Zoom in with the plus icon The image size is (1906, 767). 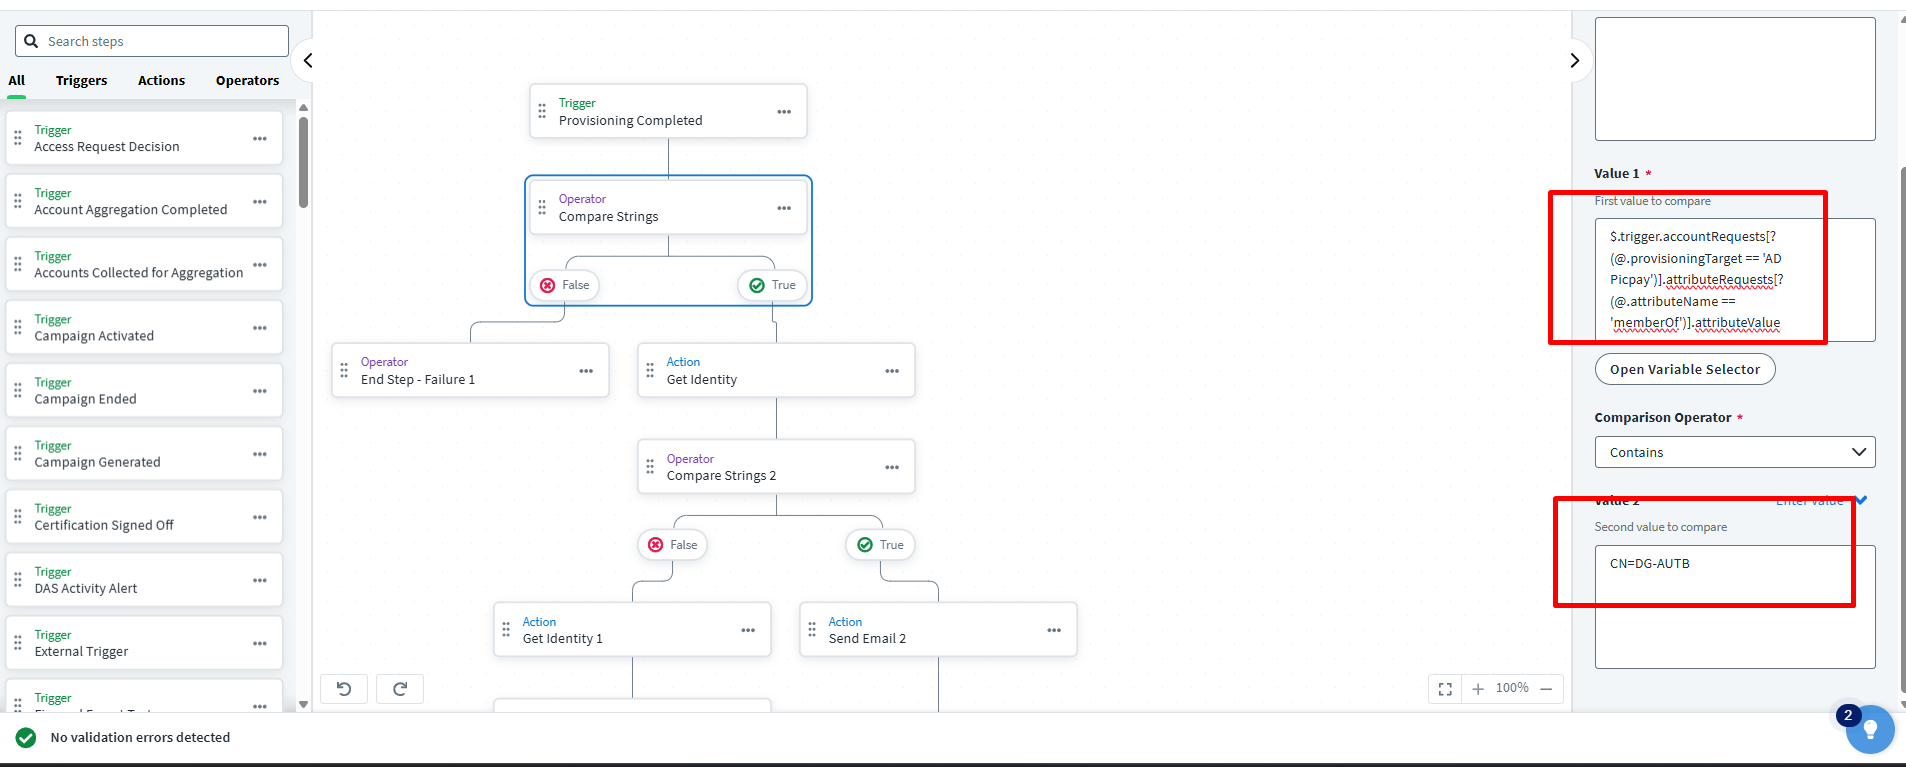click(x=1478, y=689)
